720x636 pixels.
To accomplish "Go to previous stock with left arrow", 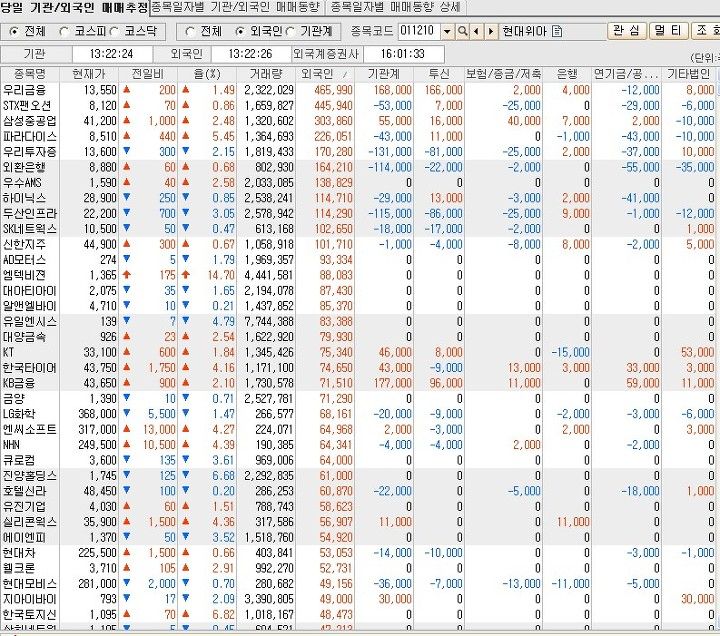I will (x=476, y=31).
